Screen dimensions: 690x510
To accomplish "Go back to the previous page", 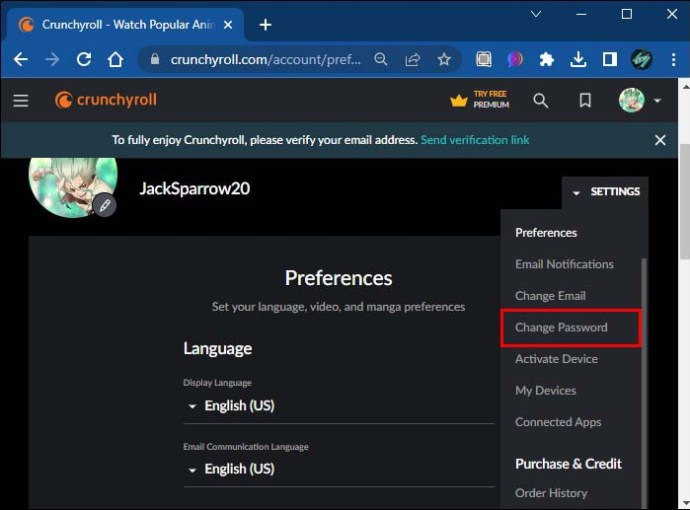I will [21, 59].
